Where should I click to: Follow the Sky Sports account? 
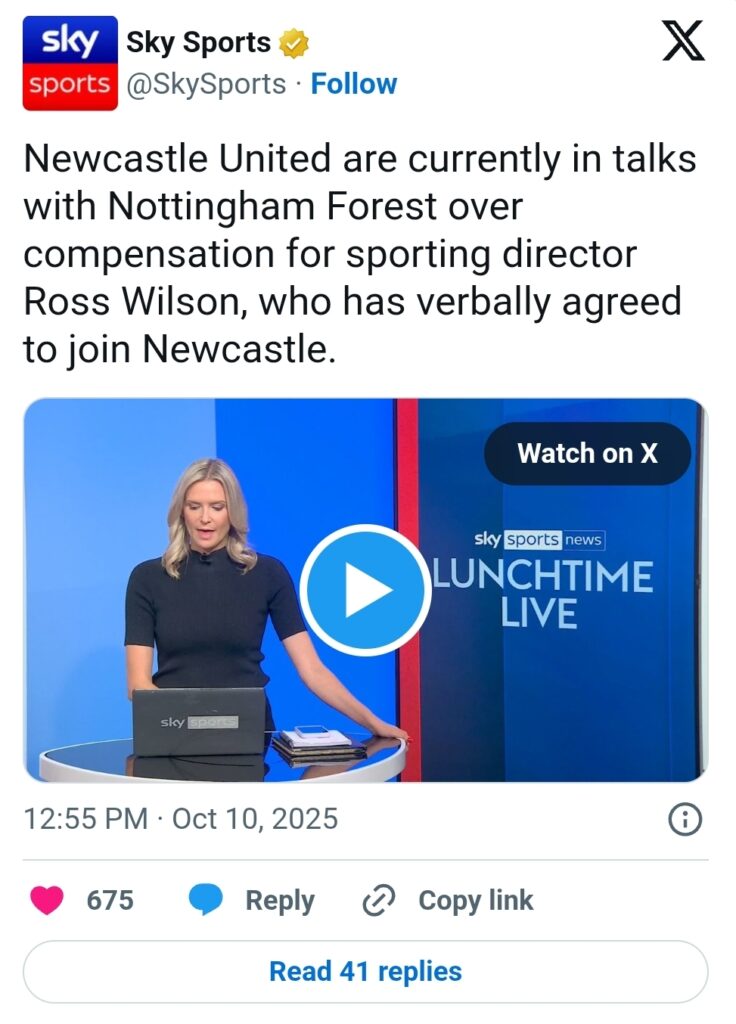353,84
